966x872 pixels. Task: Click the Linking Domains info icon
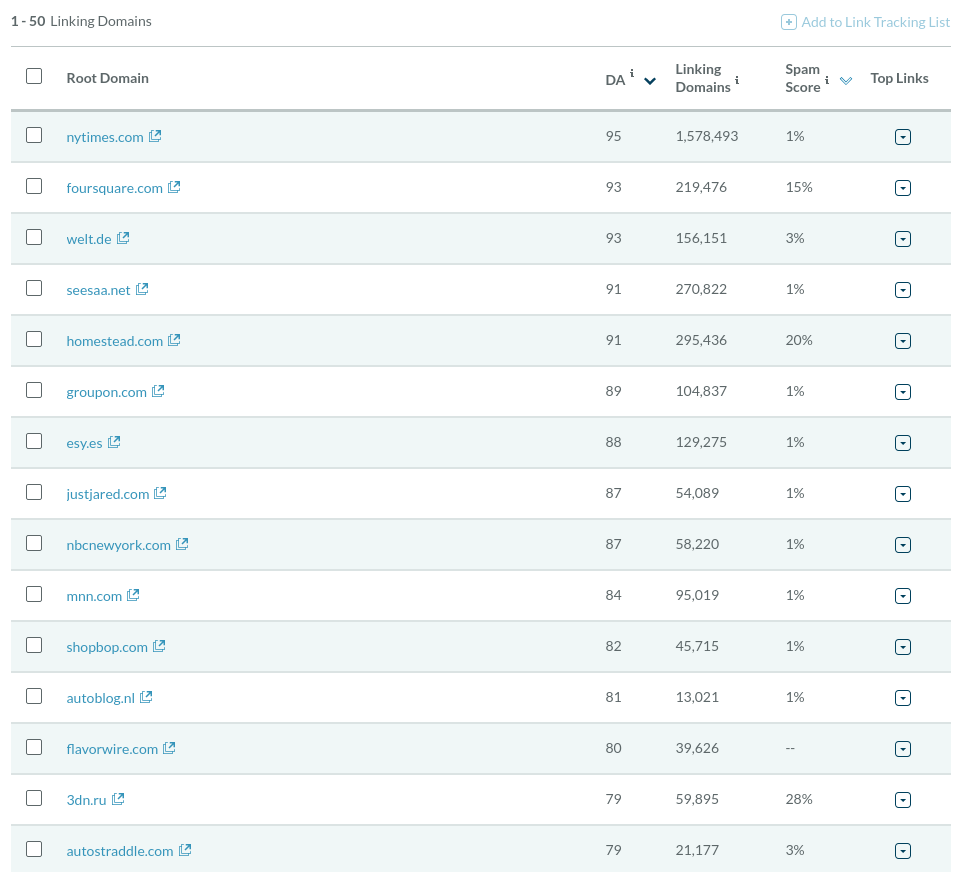coord(737,80)
